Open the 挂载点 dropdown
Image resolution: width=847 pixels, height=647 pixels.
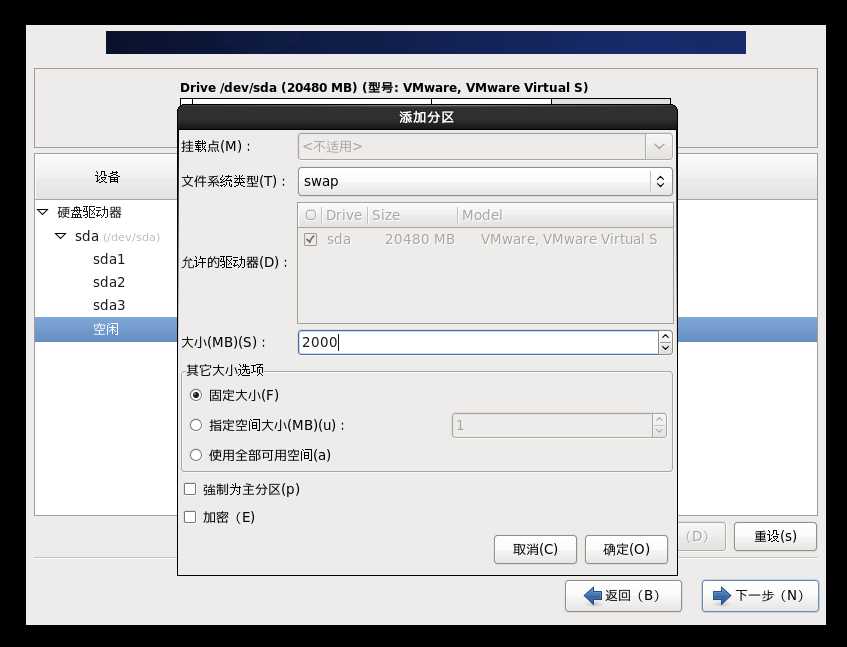point(659,146)
